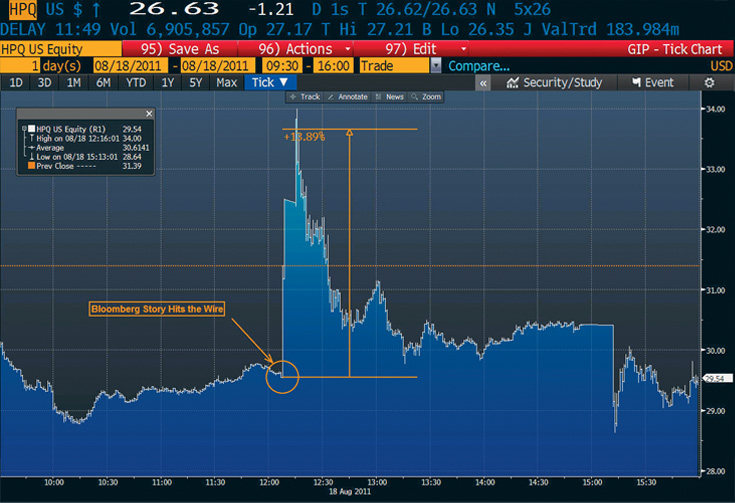Select the 5Y time range tab
This screenshot has width=735, height=503.
(195, 82)
